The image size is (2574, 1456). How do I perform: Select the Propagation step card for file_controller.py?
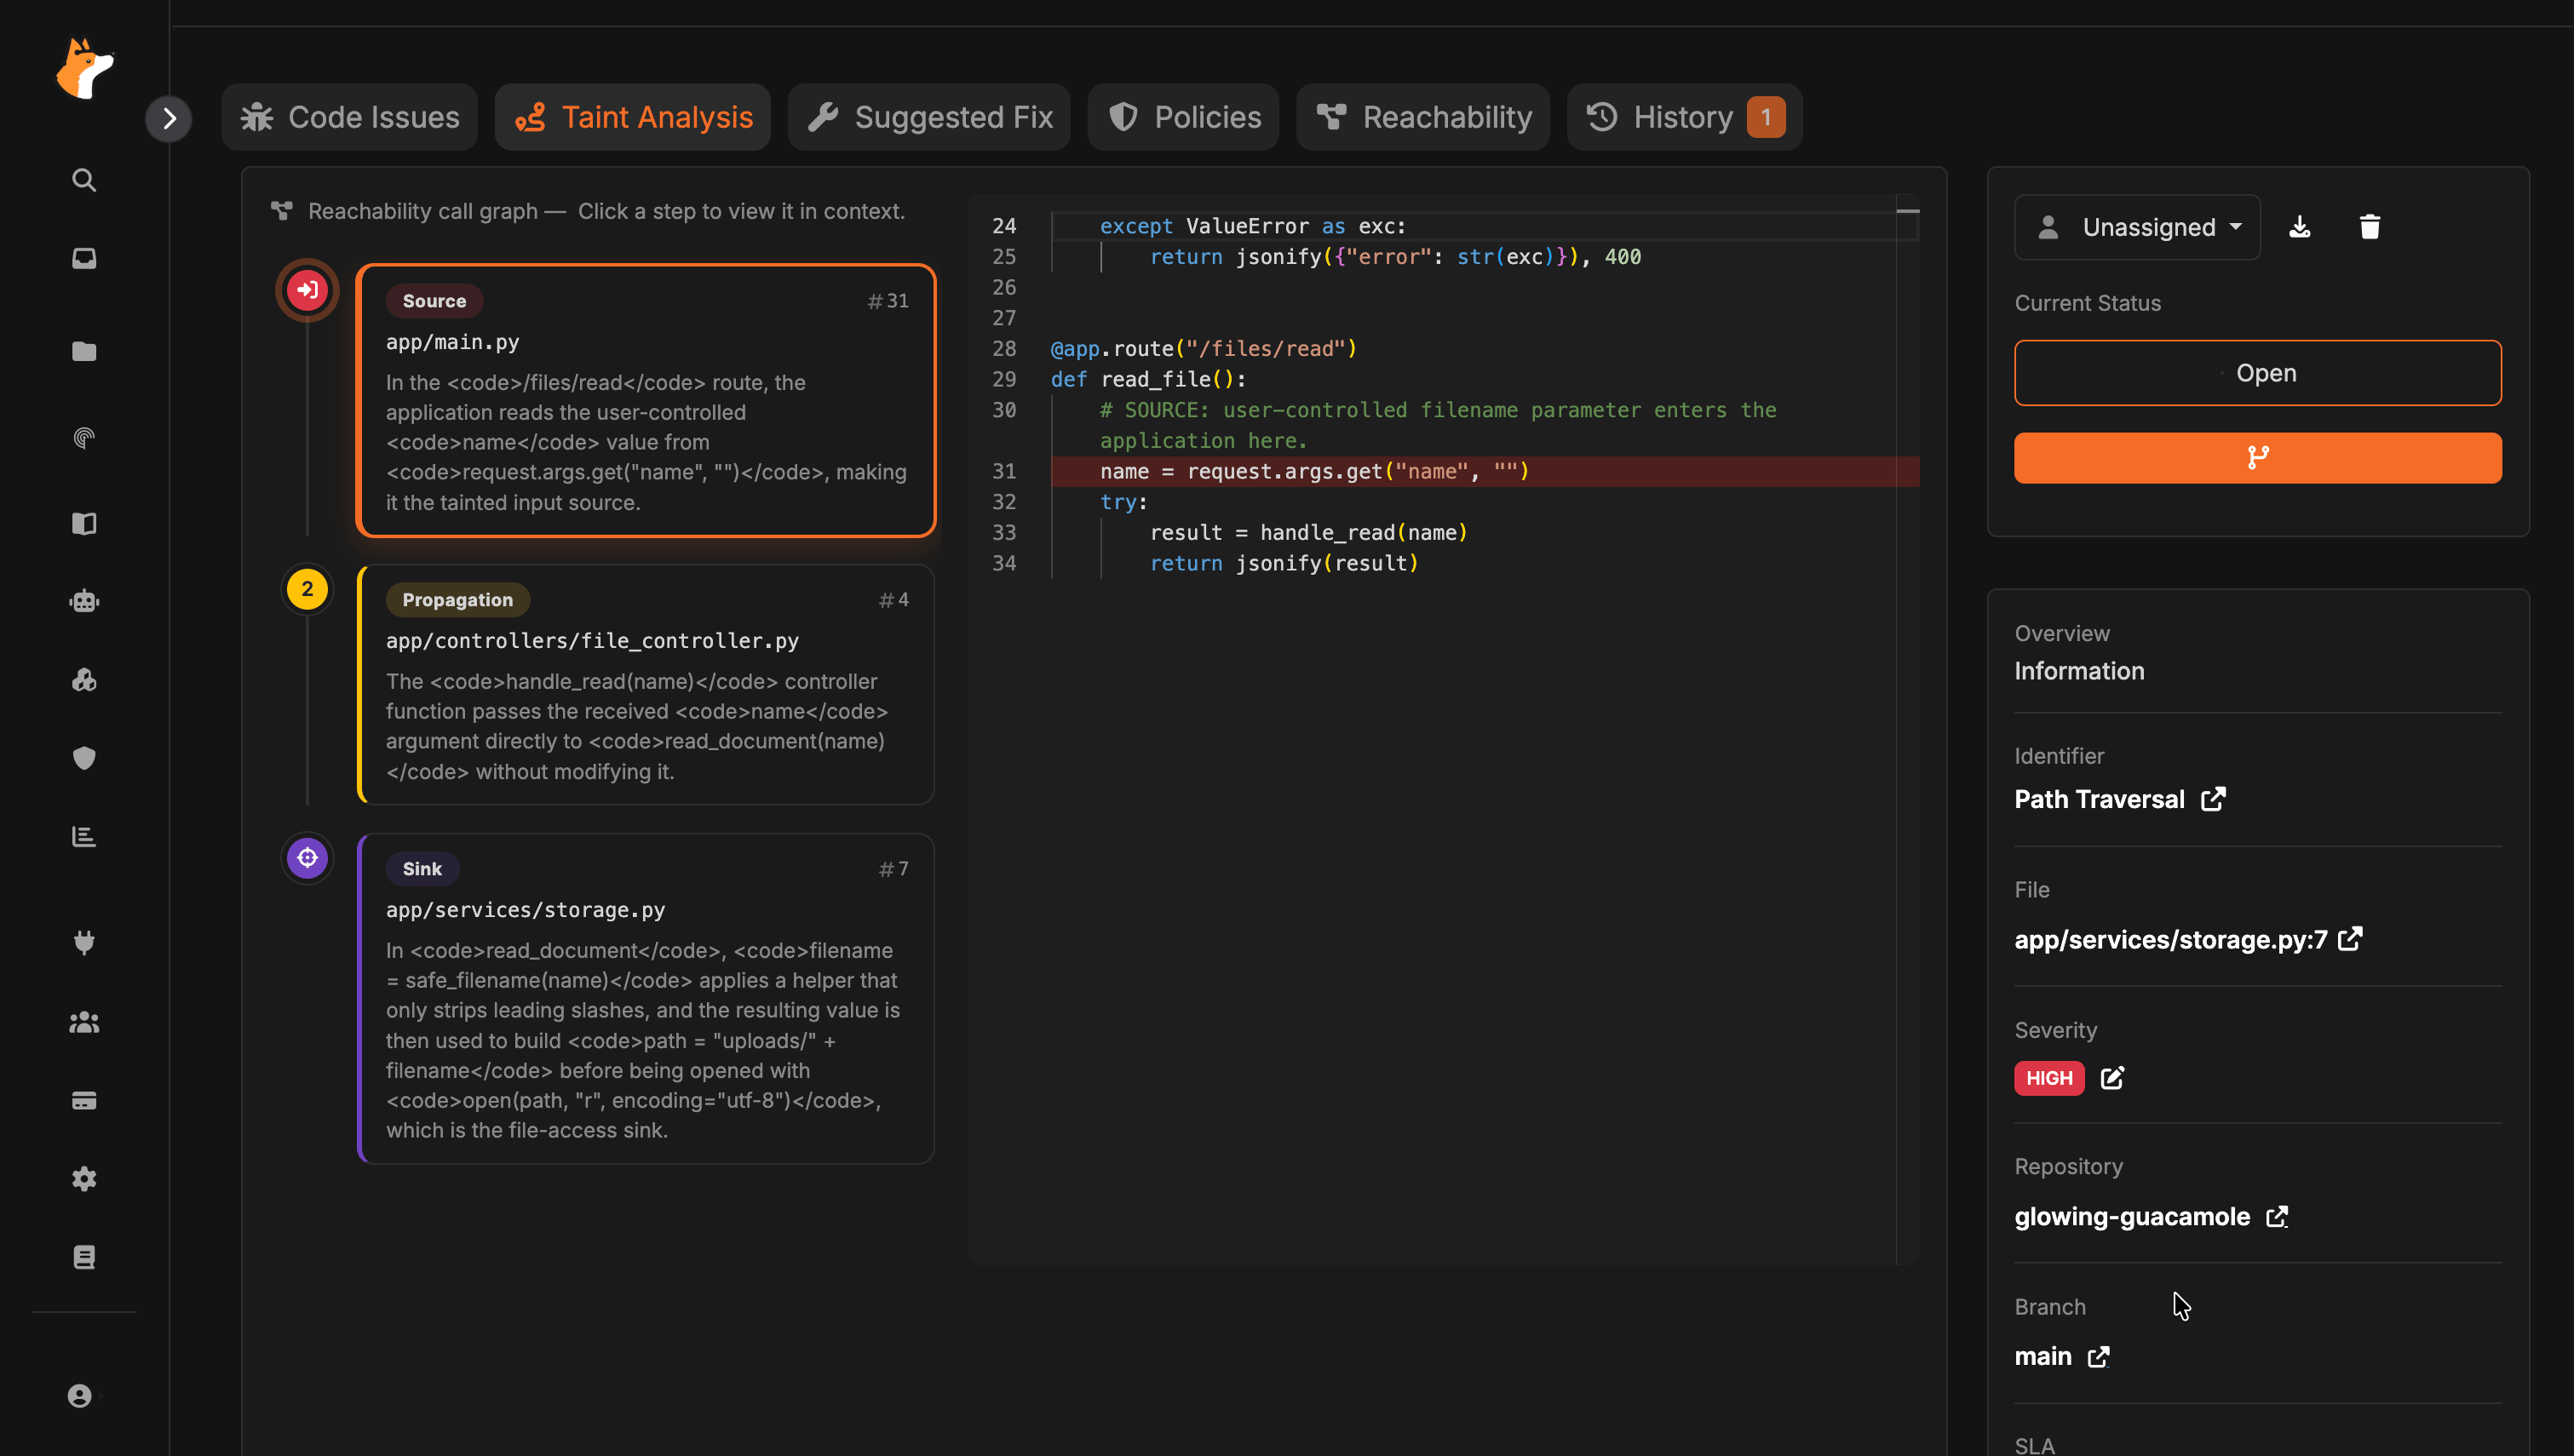[x=646, y=685]
